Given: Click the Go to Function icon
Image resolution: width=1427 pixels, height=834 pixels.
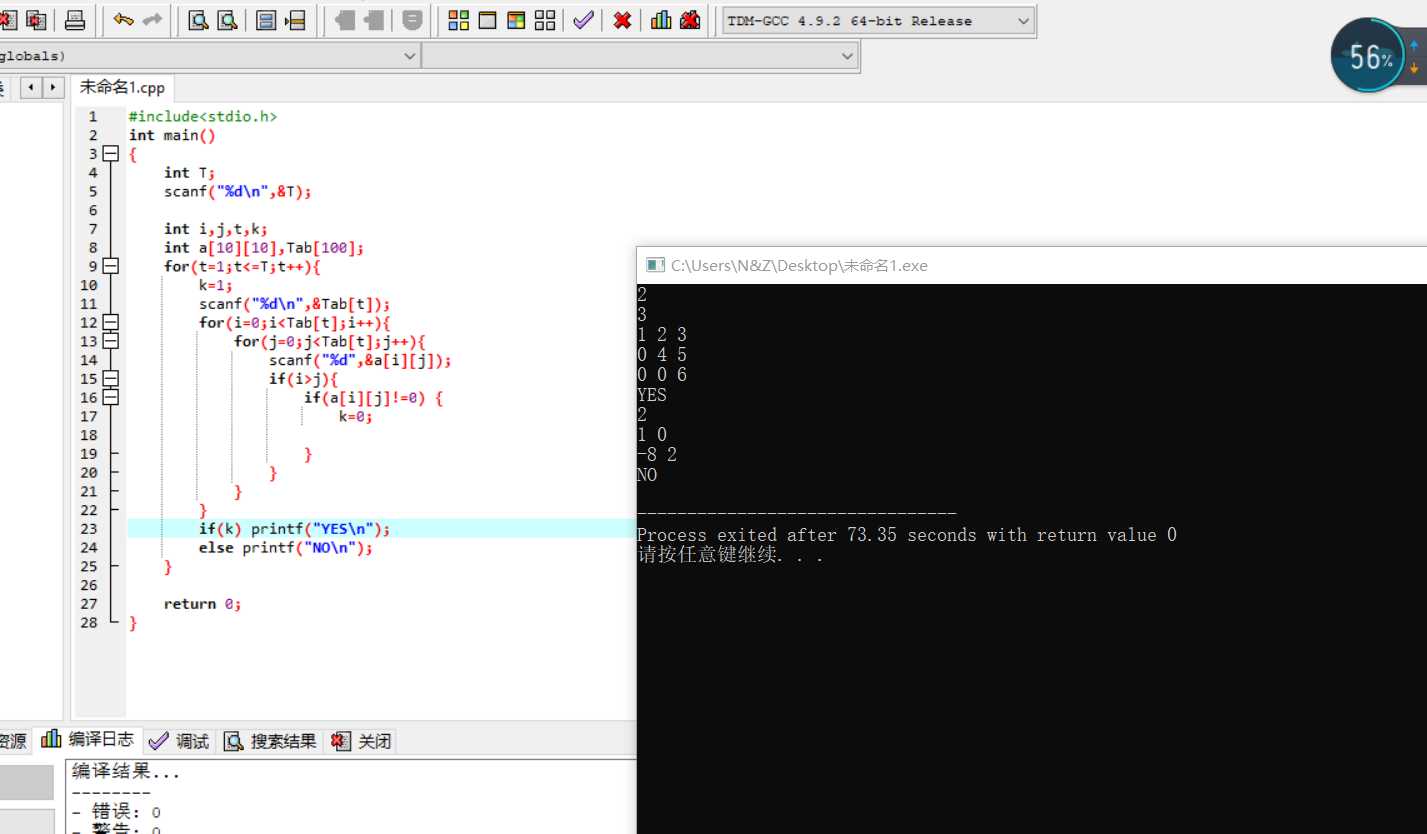Looking at the screenshot, I should (266, 20).
